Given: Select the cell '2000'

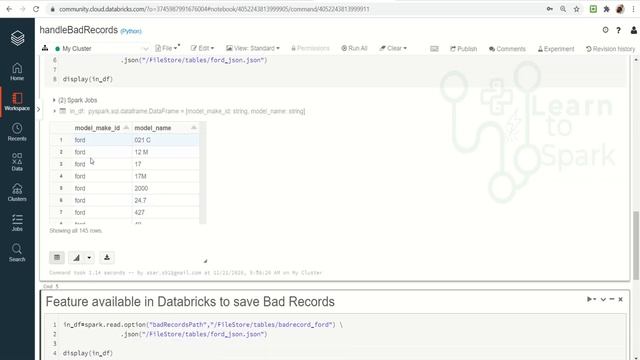Looking at the screenshot, I should pyautogui.click(x=166, y=188).
